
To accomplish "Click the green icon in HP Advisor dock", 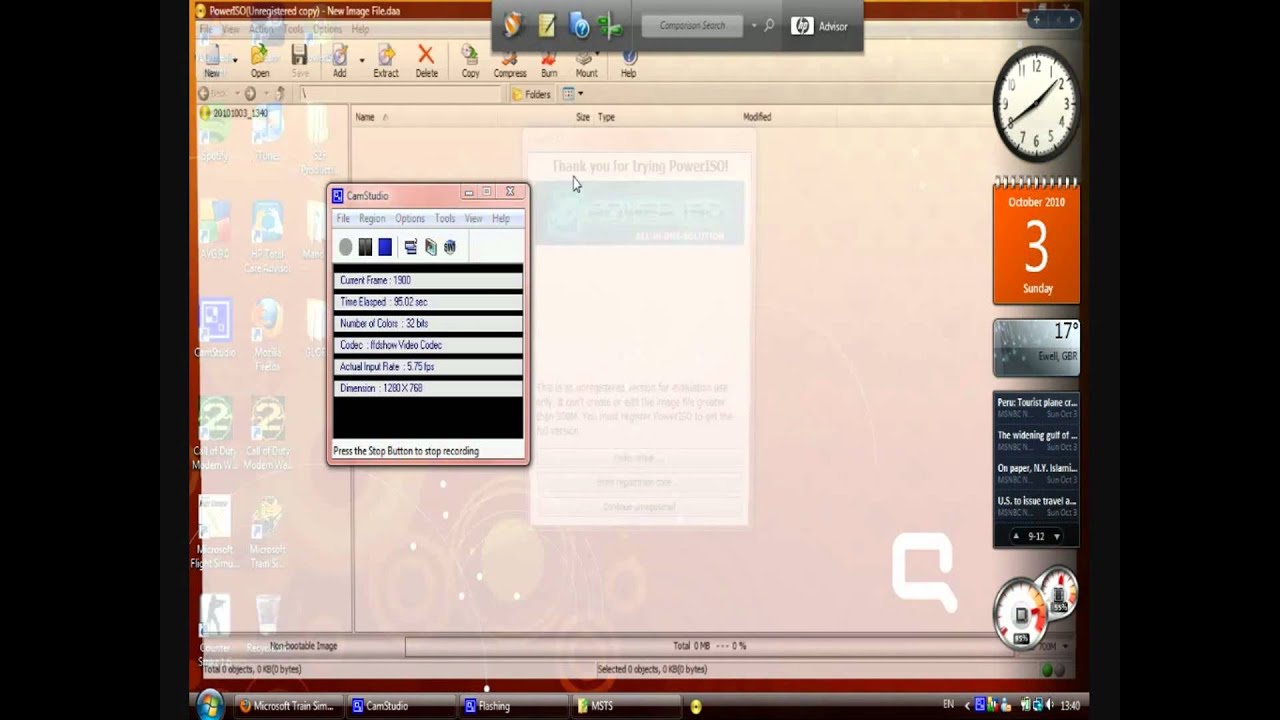I will click(609, 26).
